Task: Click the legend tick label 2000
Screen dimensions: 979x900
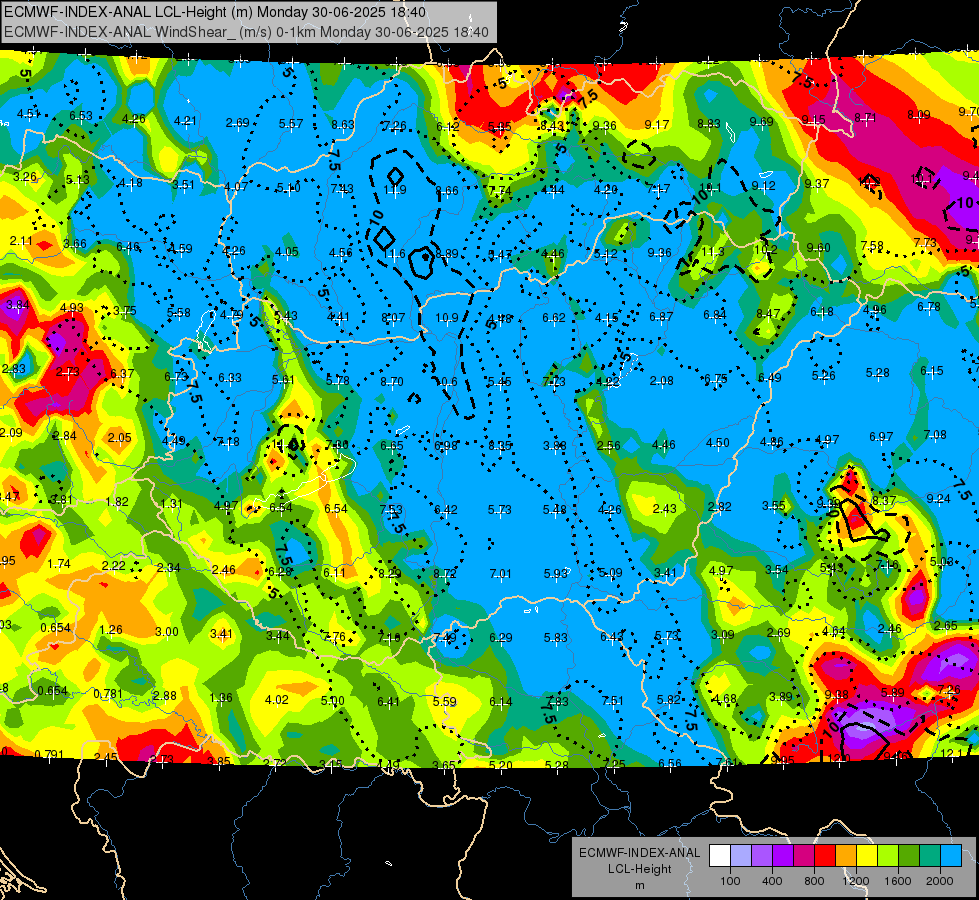Action: coord(940,881)
